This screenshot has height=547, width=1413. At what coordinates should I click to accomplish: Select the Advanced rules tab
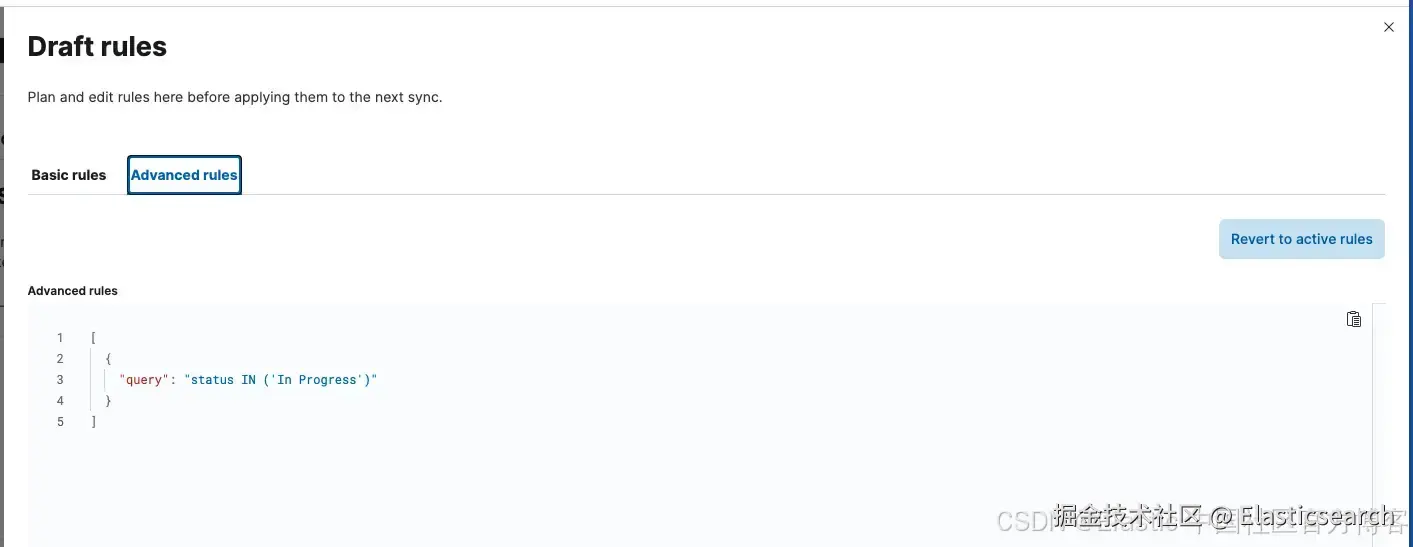click(x=184, y=175)
